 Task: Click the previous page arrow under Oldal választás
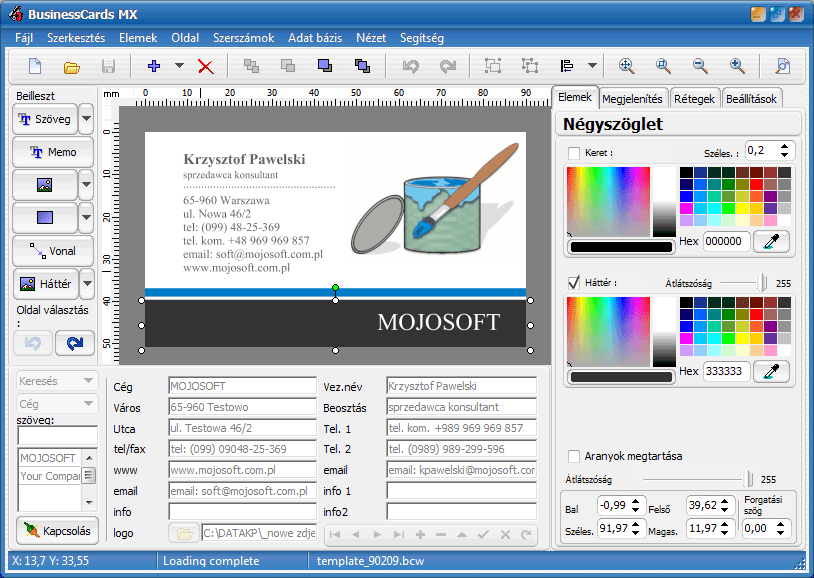[33, 343]
